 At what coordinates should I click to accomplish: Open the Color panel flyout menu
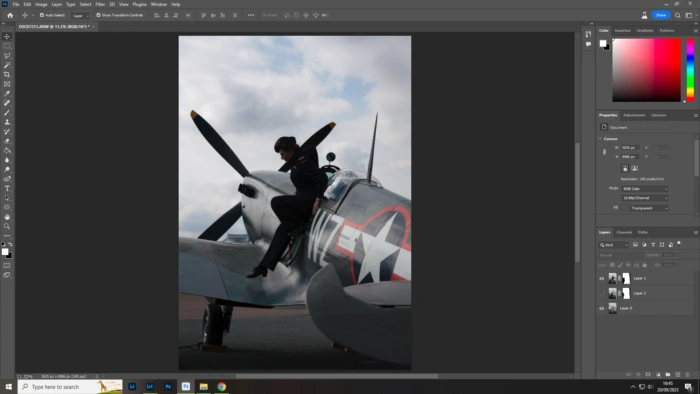(x=696, y=31)
